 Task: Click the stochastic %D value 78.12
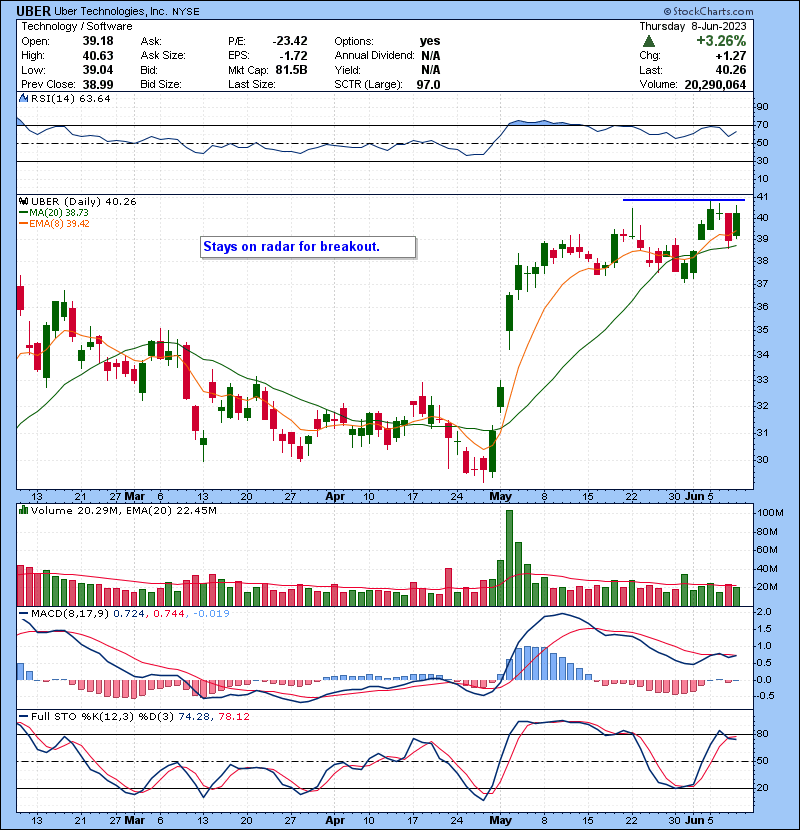(x=233, y=717)
